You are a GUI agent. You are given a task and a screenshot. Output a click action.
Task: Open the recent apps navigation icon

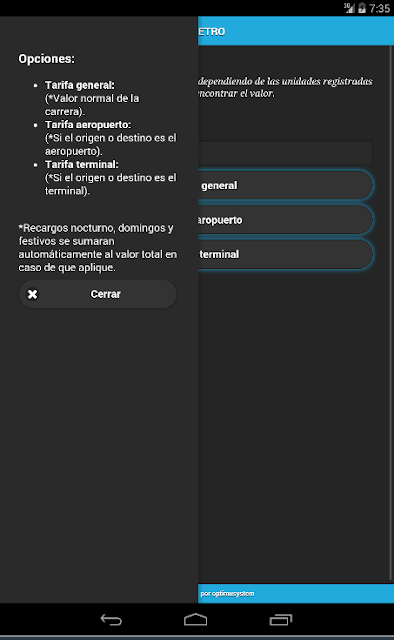click(281, 620)
